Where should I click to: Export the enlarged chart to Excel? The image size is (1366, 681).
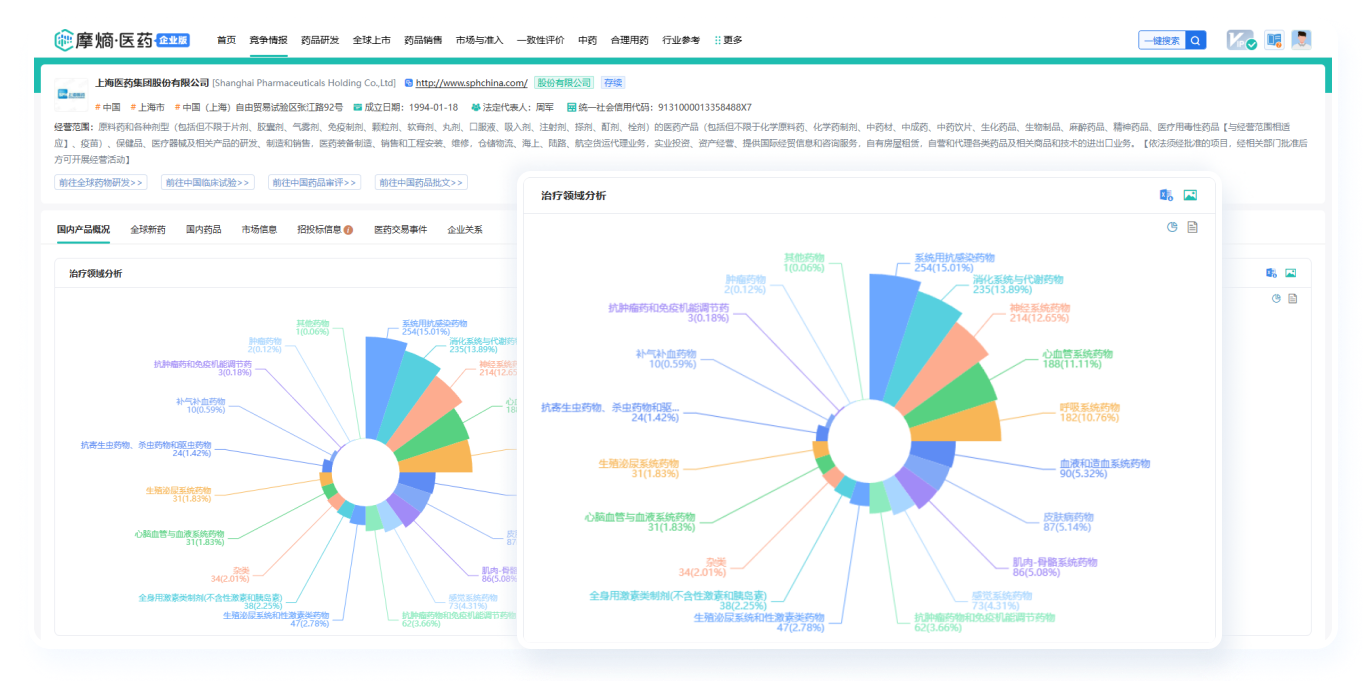pyautogui.click(x=1166, y=195)
